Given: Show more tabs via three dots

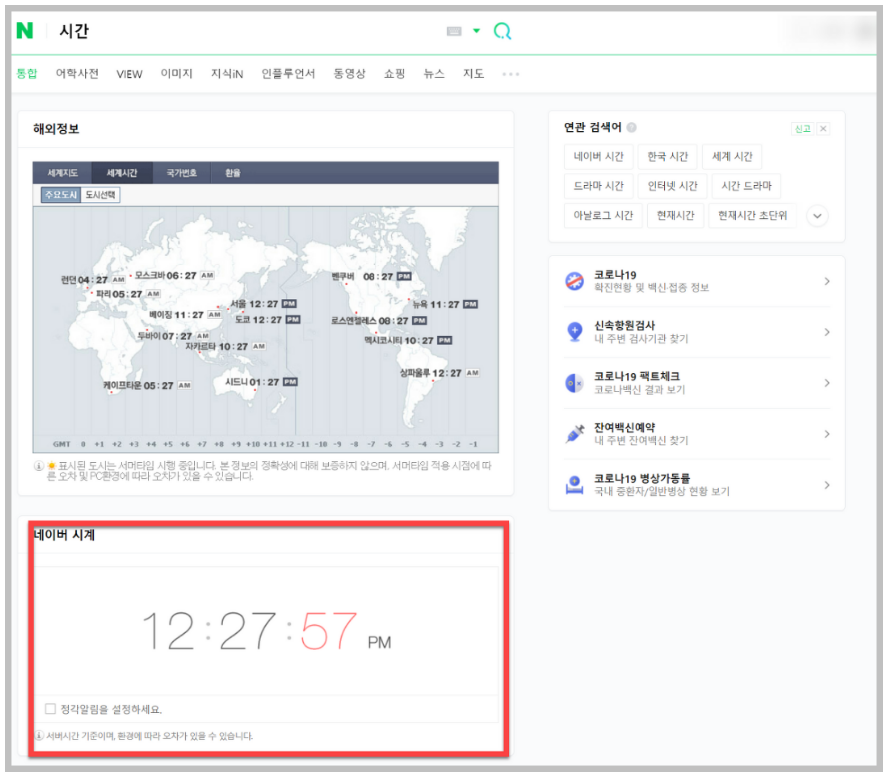Looking at the screenshot, I should pos(510,74).
